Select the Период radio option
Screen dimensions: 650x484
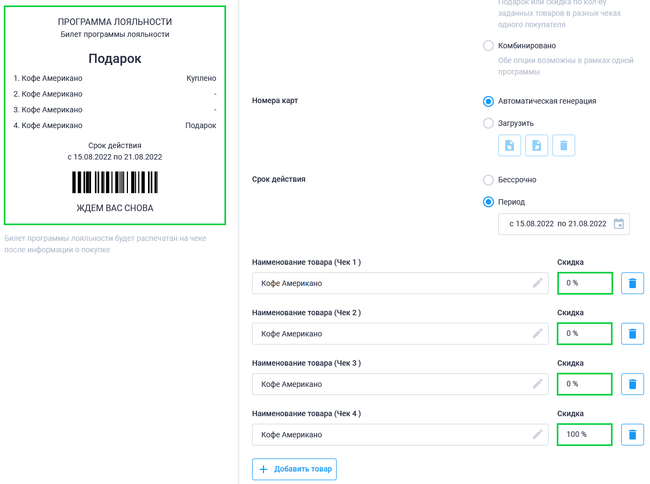pyautogui.click(x=488, y=202)
